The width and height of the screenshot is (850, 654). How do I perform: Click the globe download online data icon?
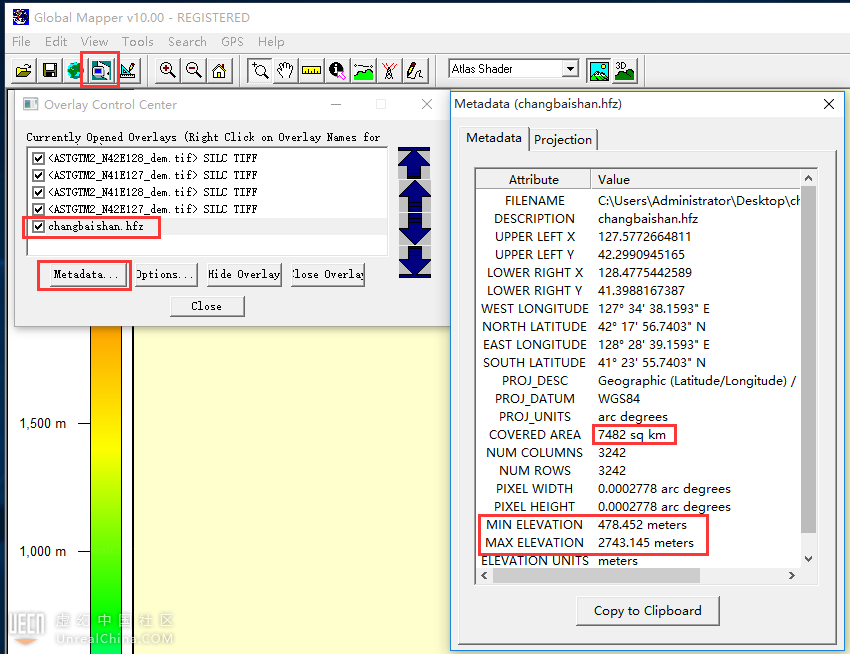[75, 70]
